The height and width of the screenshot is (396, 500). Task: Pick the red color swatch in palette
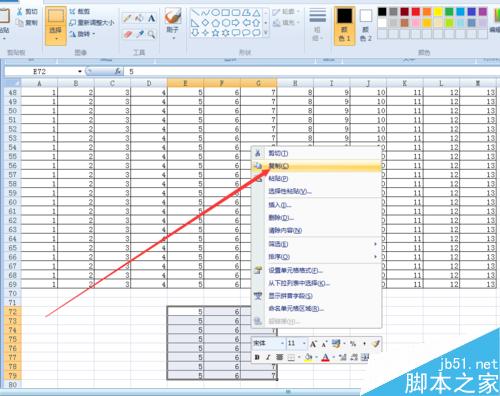click(x=415, y=12)
